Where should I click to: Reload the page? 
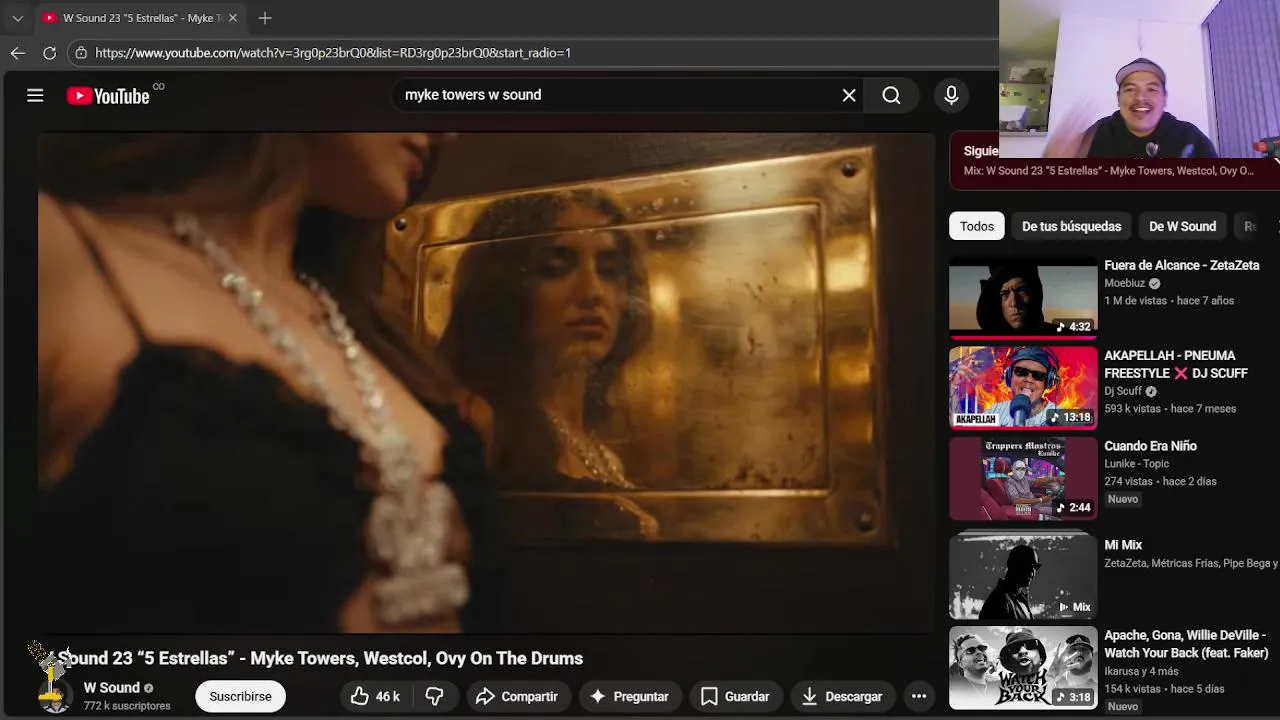(49, 52)
